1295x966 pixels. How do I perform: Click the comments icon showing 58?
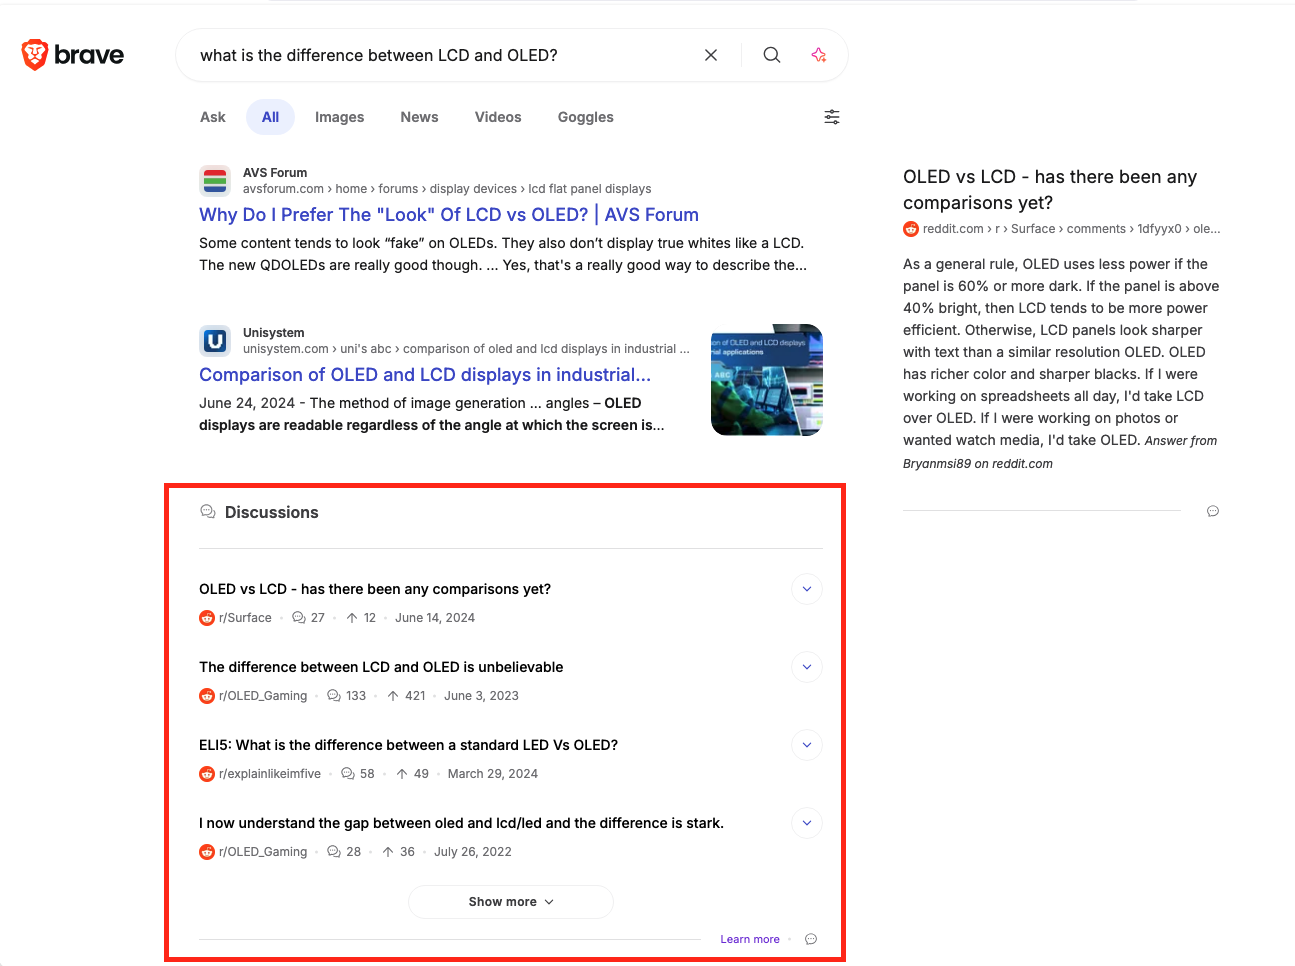[x=348, y=774]
